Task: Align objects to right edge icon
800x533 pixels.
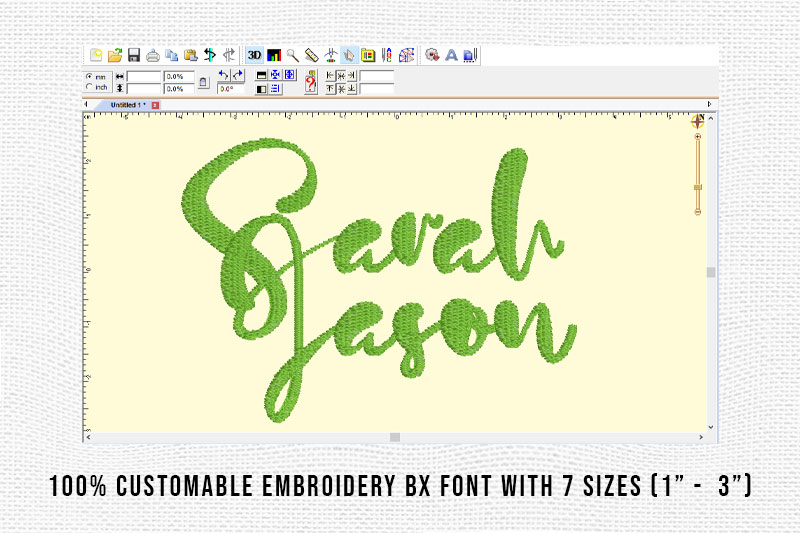Action: (352, 75)
